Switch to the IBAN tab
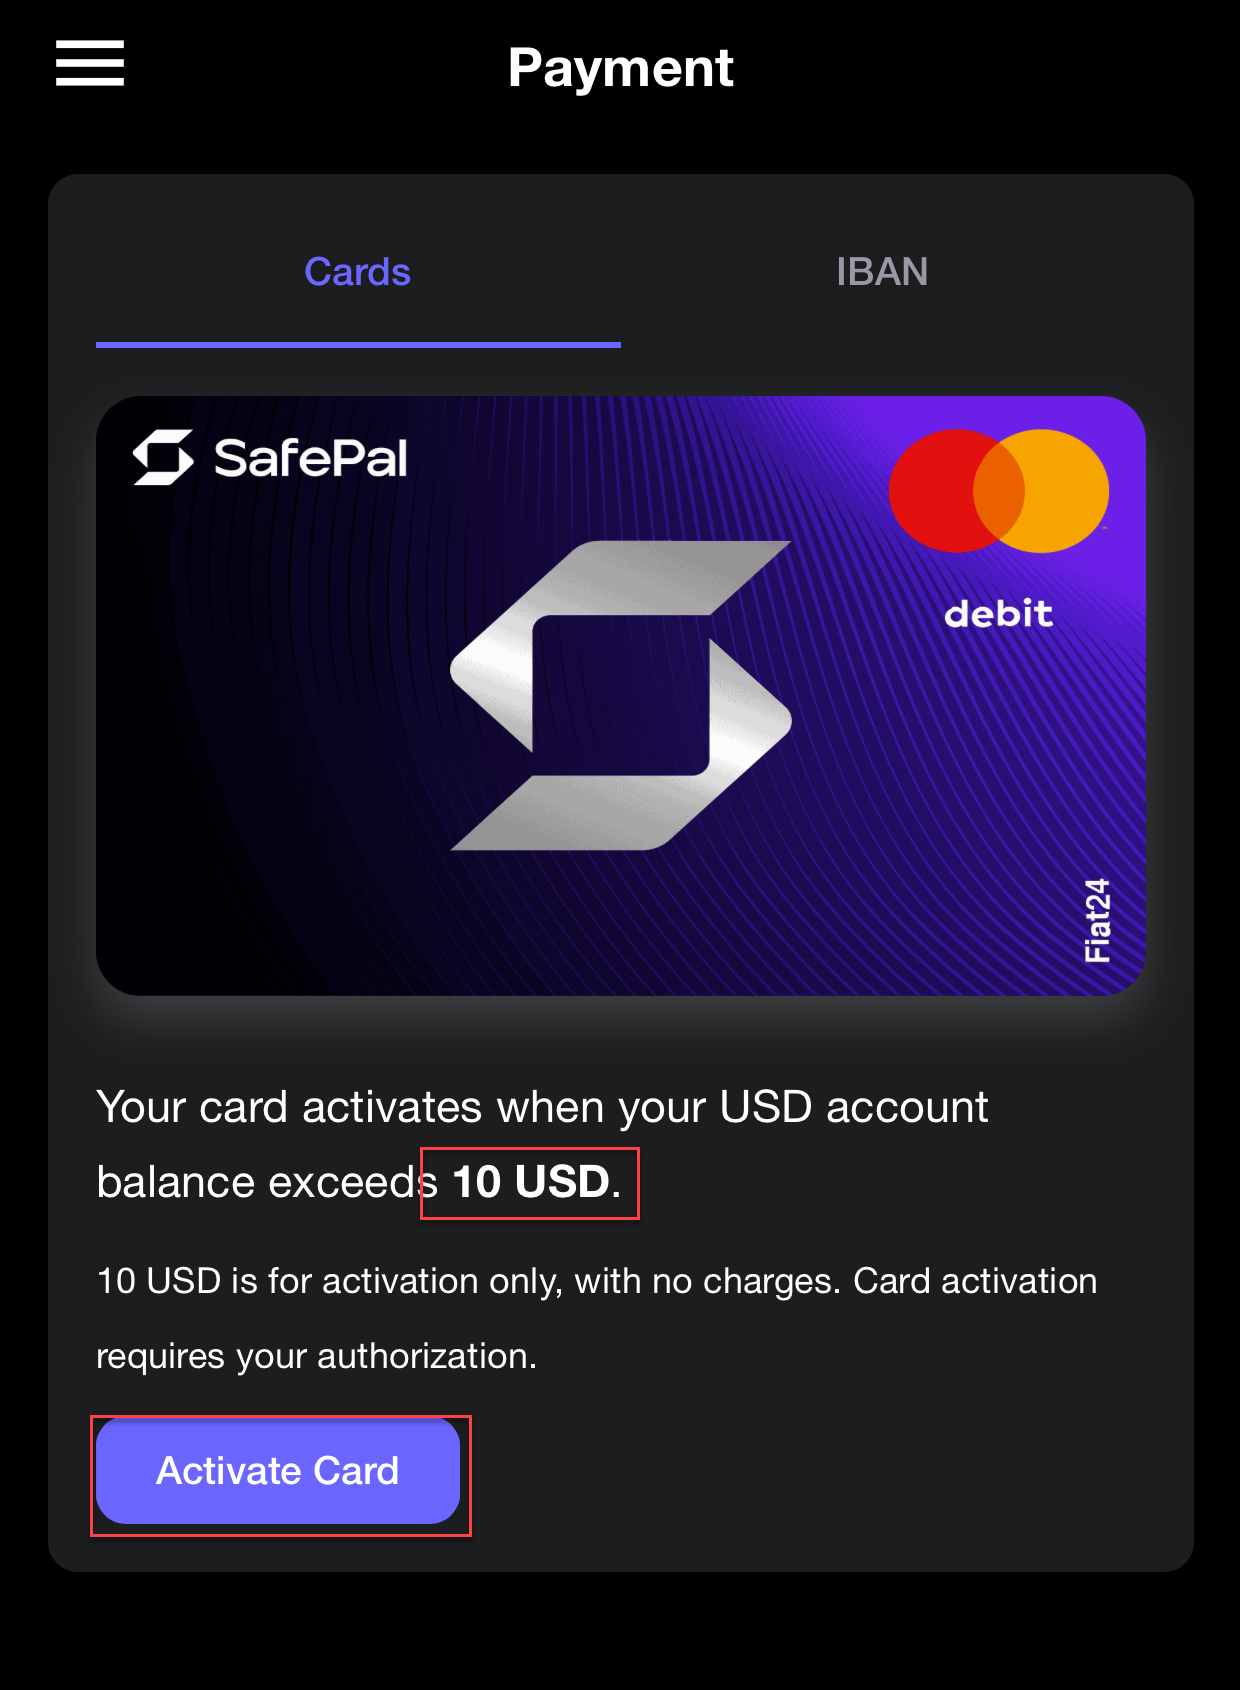Viewport: 1240px width, 1690px height. [x=882, y=272]
